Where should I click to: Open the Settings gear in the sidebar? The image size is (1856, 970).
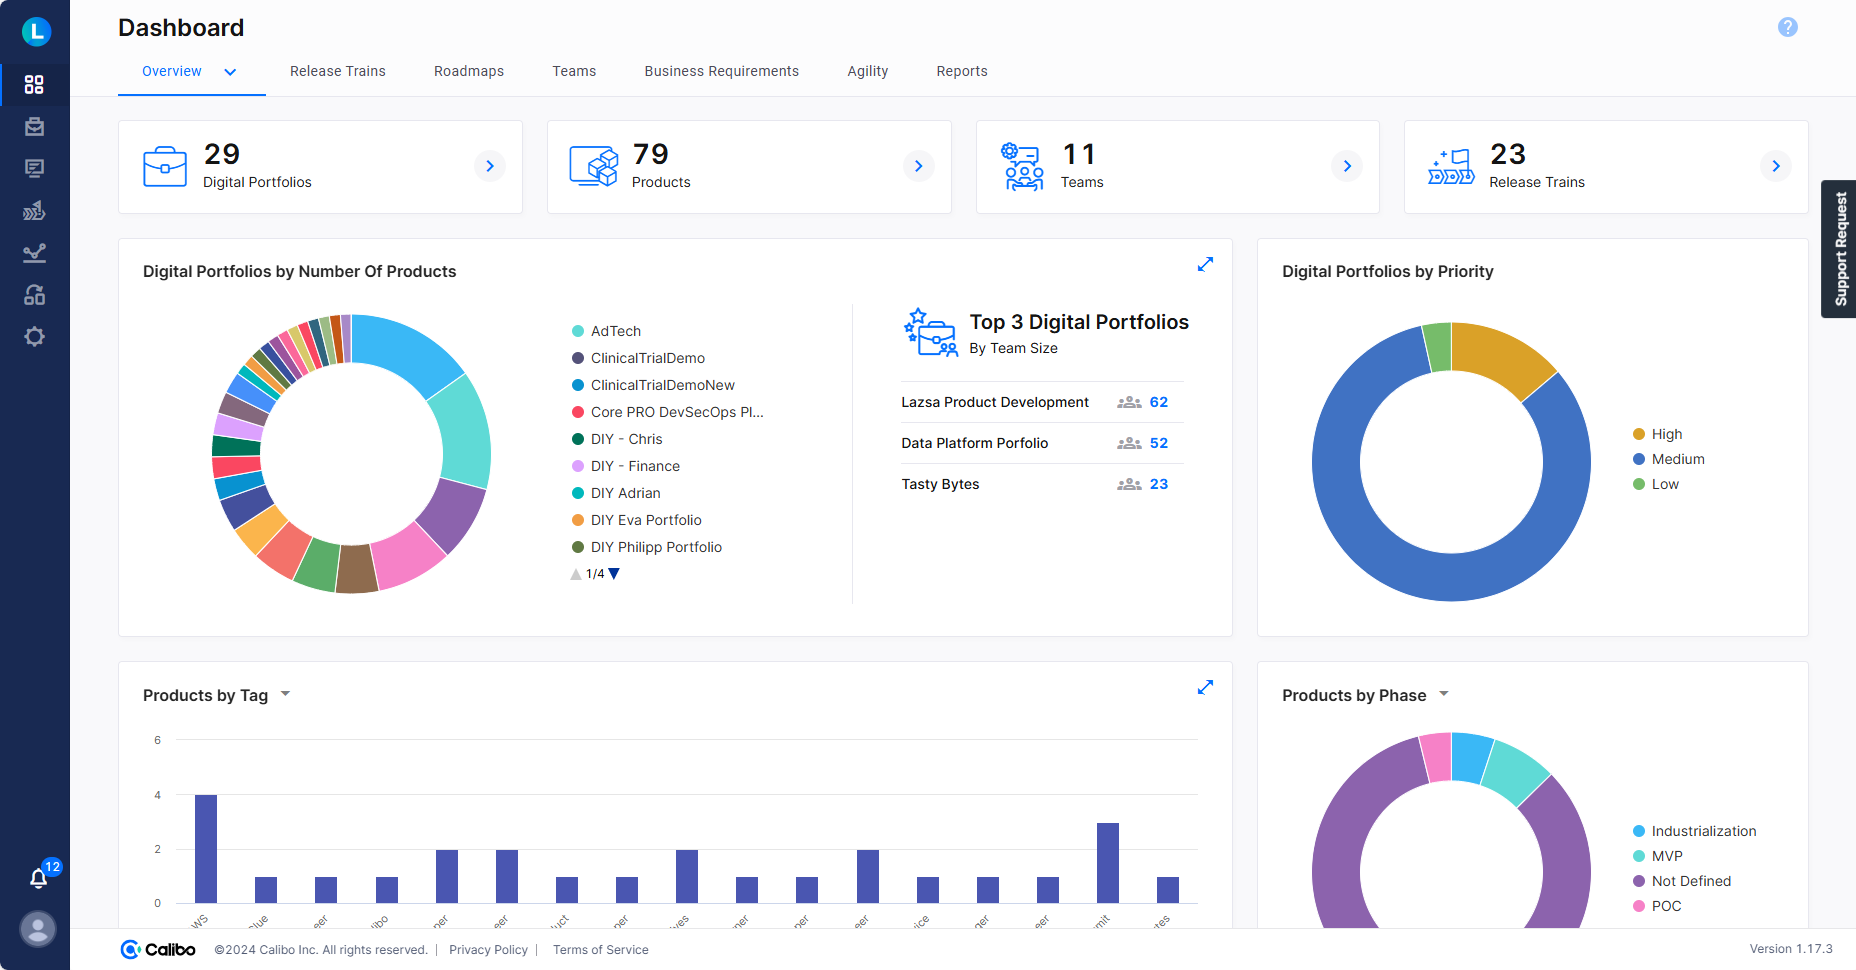click(35, 337)
